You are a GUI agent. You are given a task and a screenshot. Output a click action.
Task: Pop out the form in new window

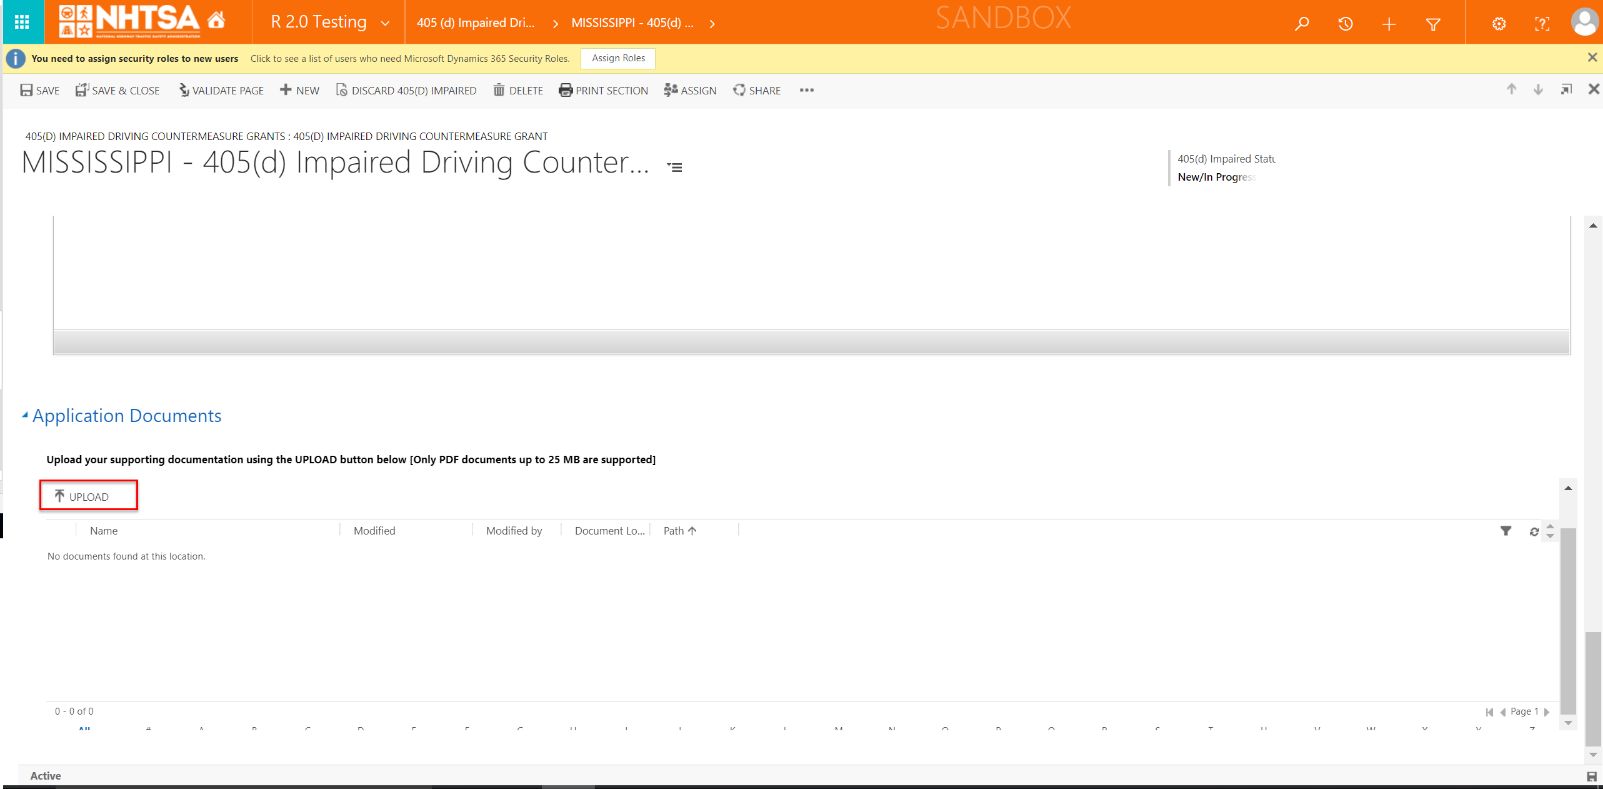pos(1566,89)
